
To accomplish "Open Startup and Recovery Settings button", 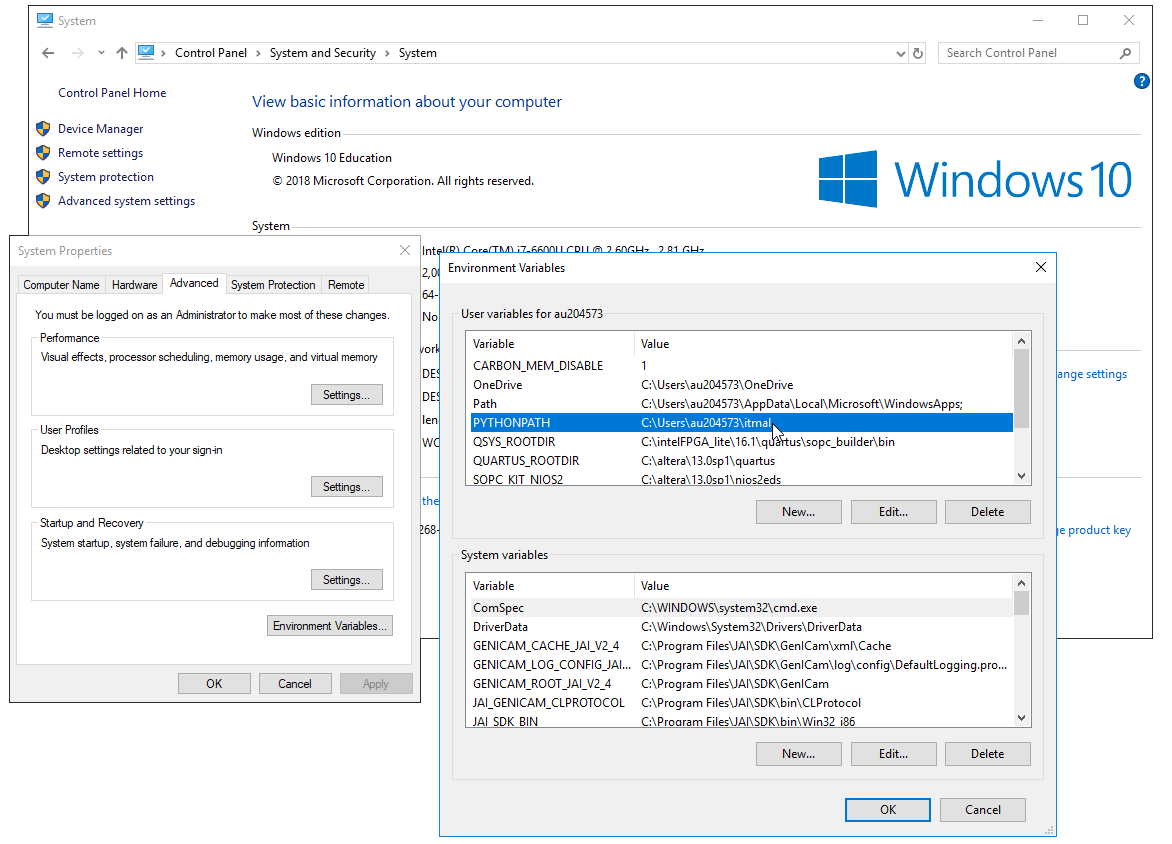I will [347, 579].
